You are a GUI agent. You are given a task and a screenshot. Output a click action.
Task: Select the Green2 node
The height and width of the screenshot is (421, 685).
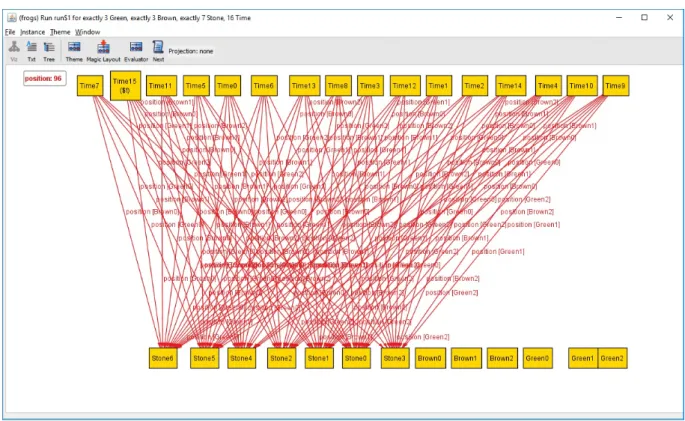[x=612, y=358]
